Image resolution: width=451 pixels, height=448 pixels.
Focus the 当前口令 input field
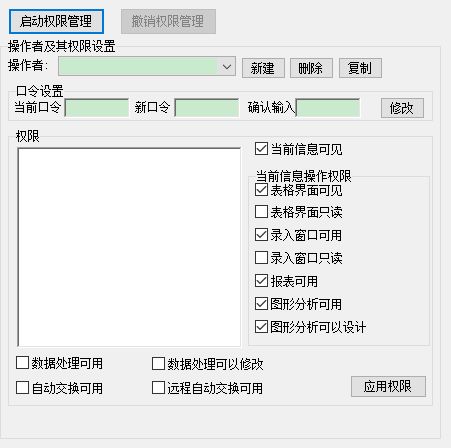point(97,107)
